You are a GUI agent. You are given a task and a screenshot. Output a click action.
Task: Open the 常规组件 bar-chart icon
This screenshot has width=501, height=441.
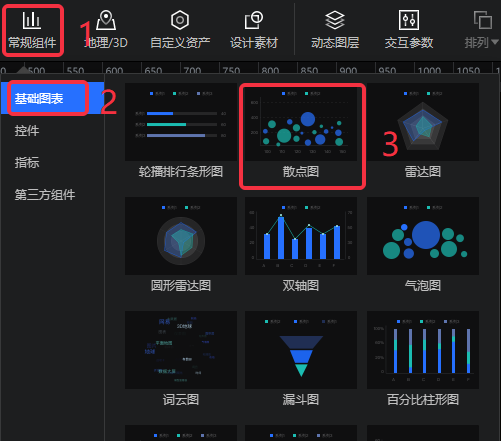pyautogui.click(x=32, y=20)
